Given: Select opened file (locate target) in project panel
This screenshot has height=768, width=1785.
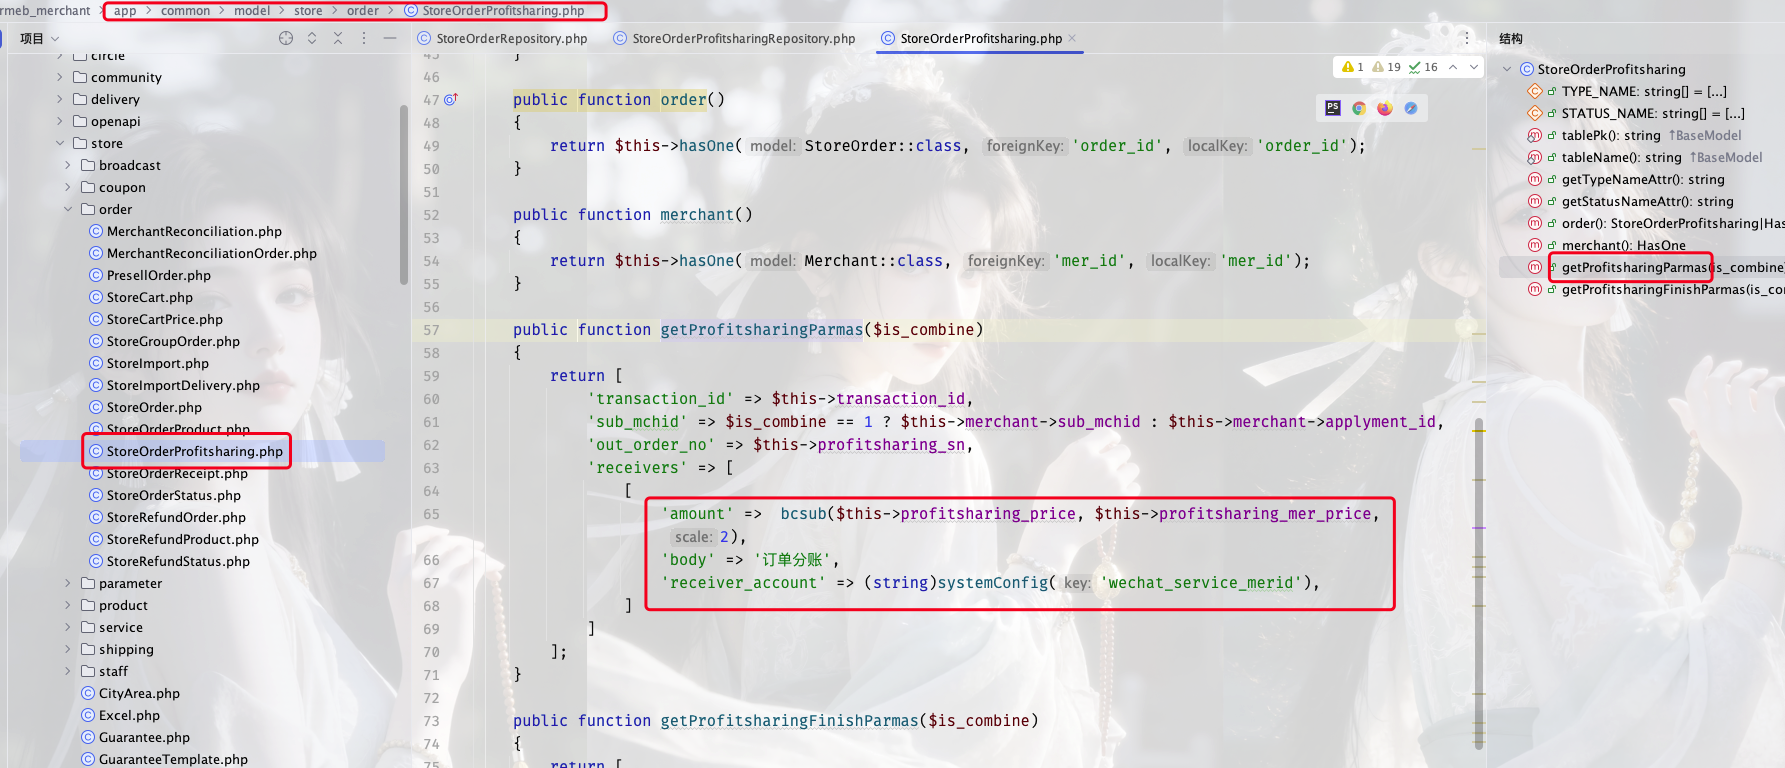Looking at the screenshot, I should 286,38.
